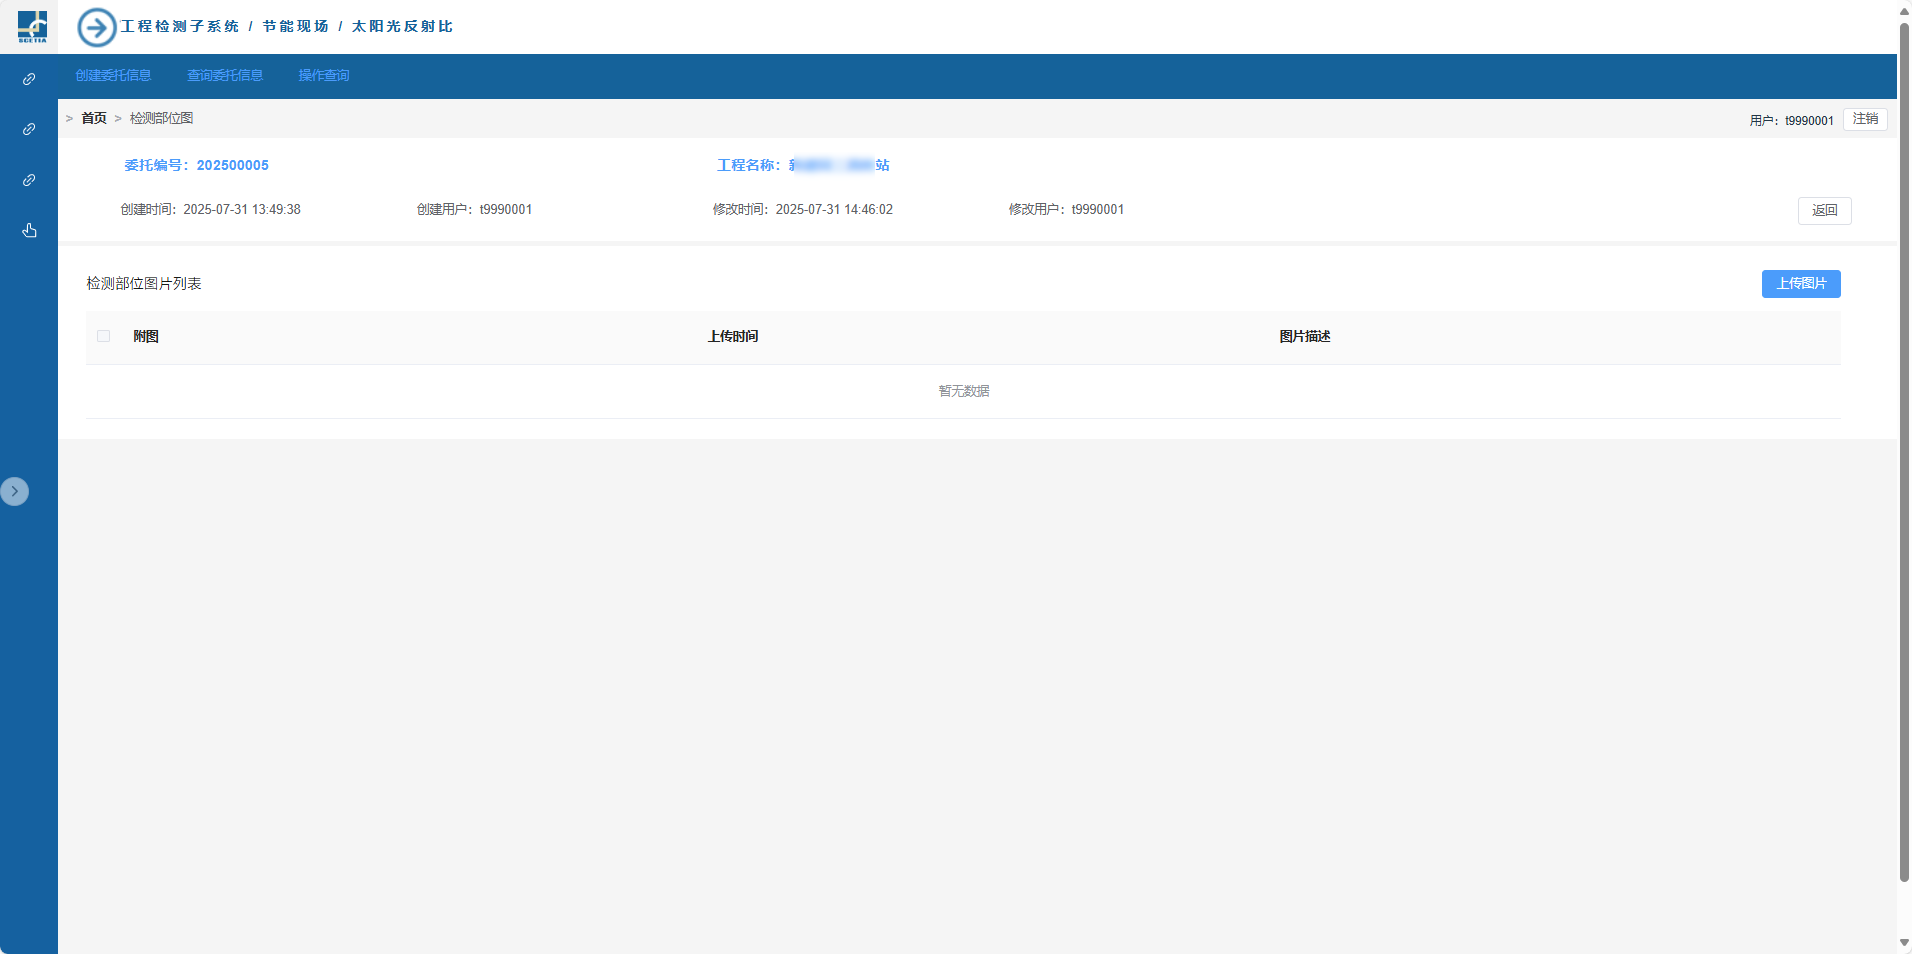Click the pointing-hand icon in the sidebar
This screenshot has width=1912, height=954.
(29, 231)
